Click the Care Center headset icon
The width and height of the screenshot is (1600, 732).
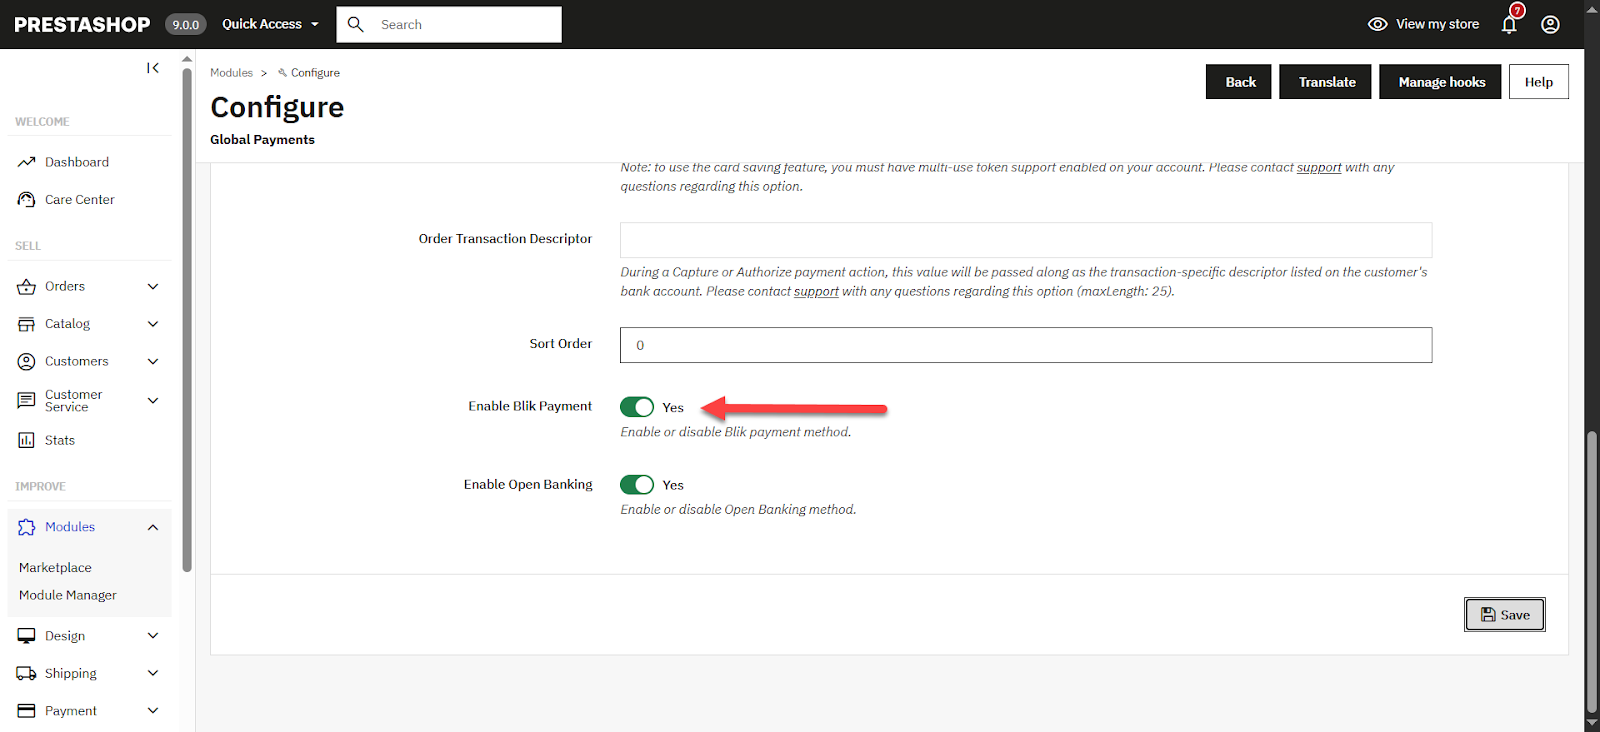(x=27, y=200)
